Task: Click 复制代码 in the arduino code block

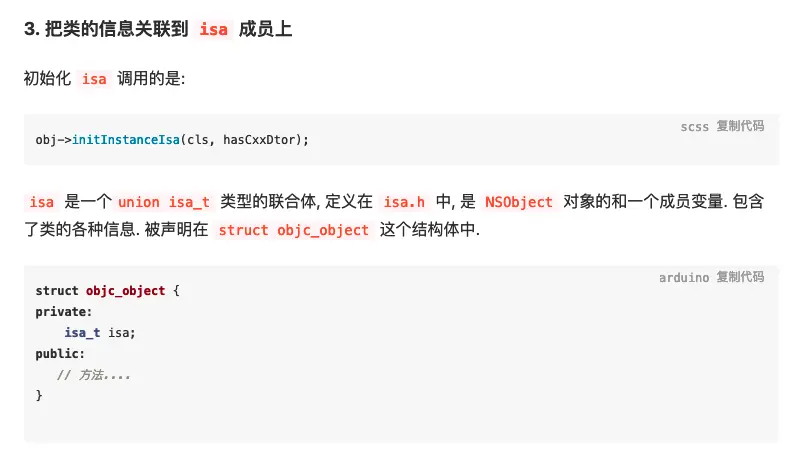Action: tap(740, 277)
